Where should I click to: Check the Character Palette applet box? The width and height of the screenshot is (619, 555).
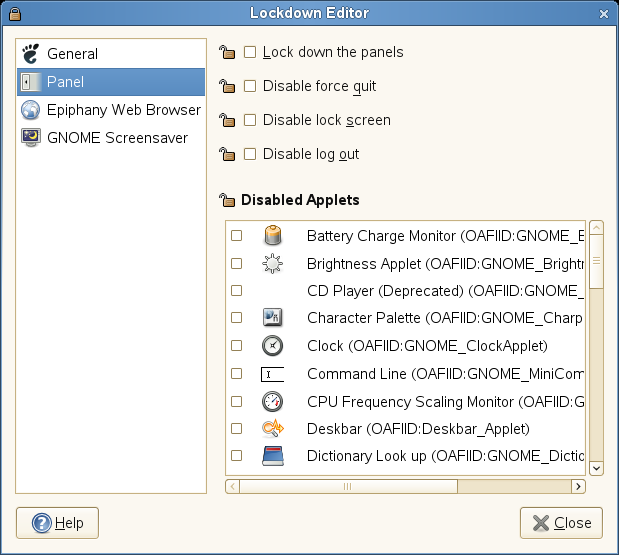point(236,317)
